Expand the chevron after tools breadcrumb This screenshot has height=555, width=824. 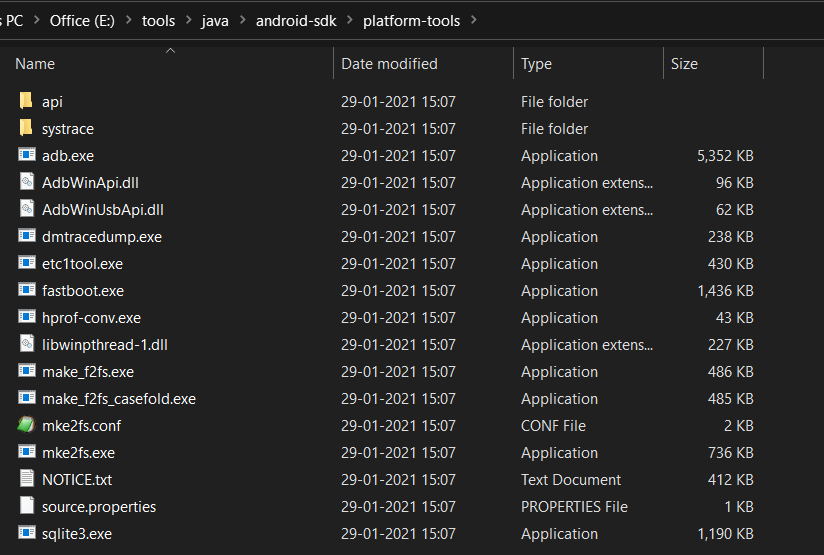click(x=189, y=20)
